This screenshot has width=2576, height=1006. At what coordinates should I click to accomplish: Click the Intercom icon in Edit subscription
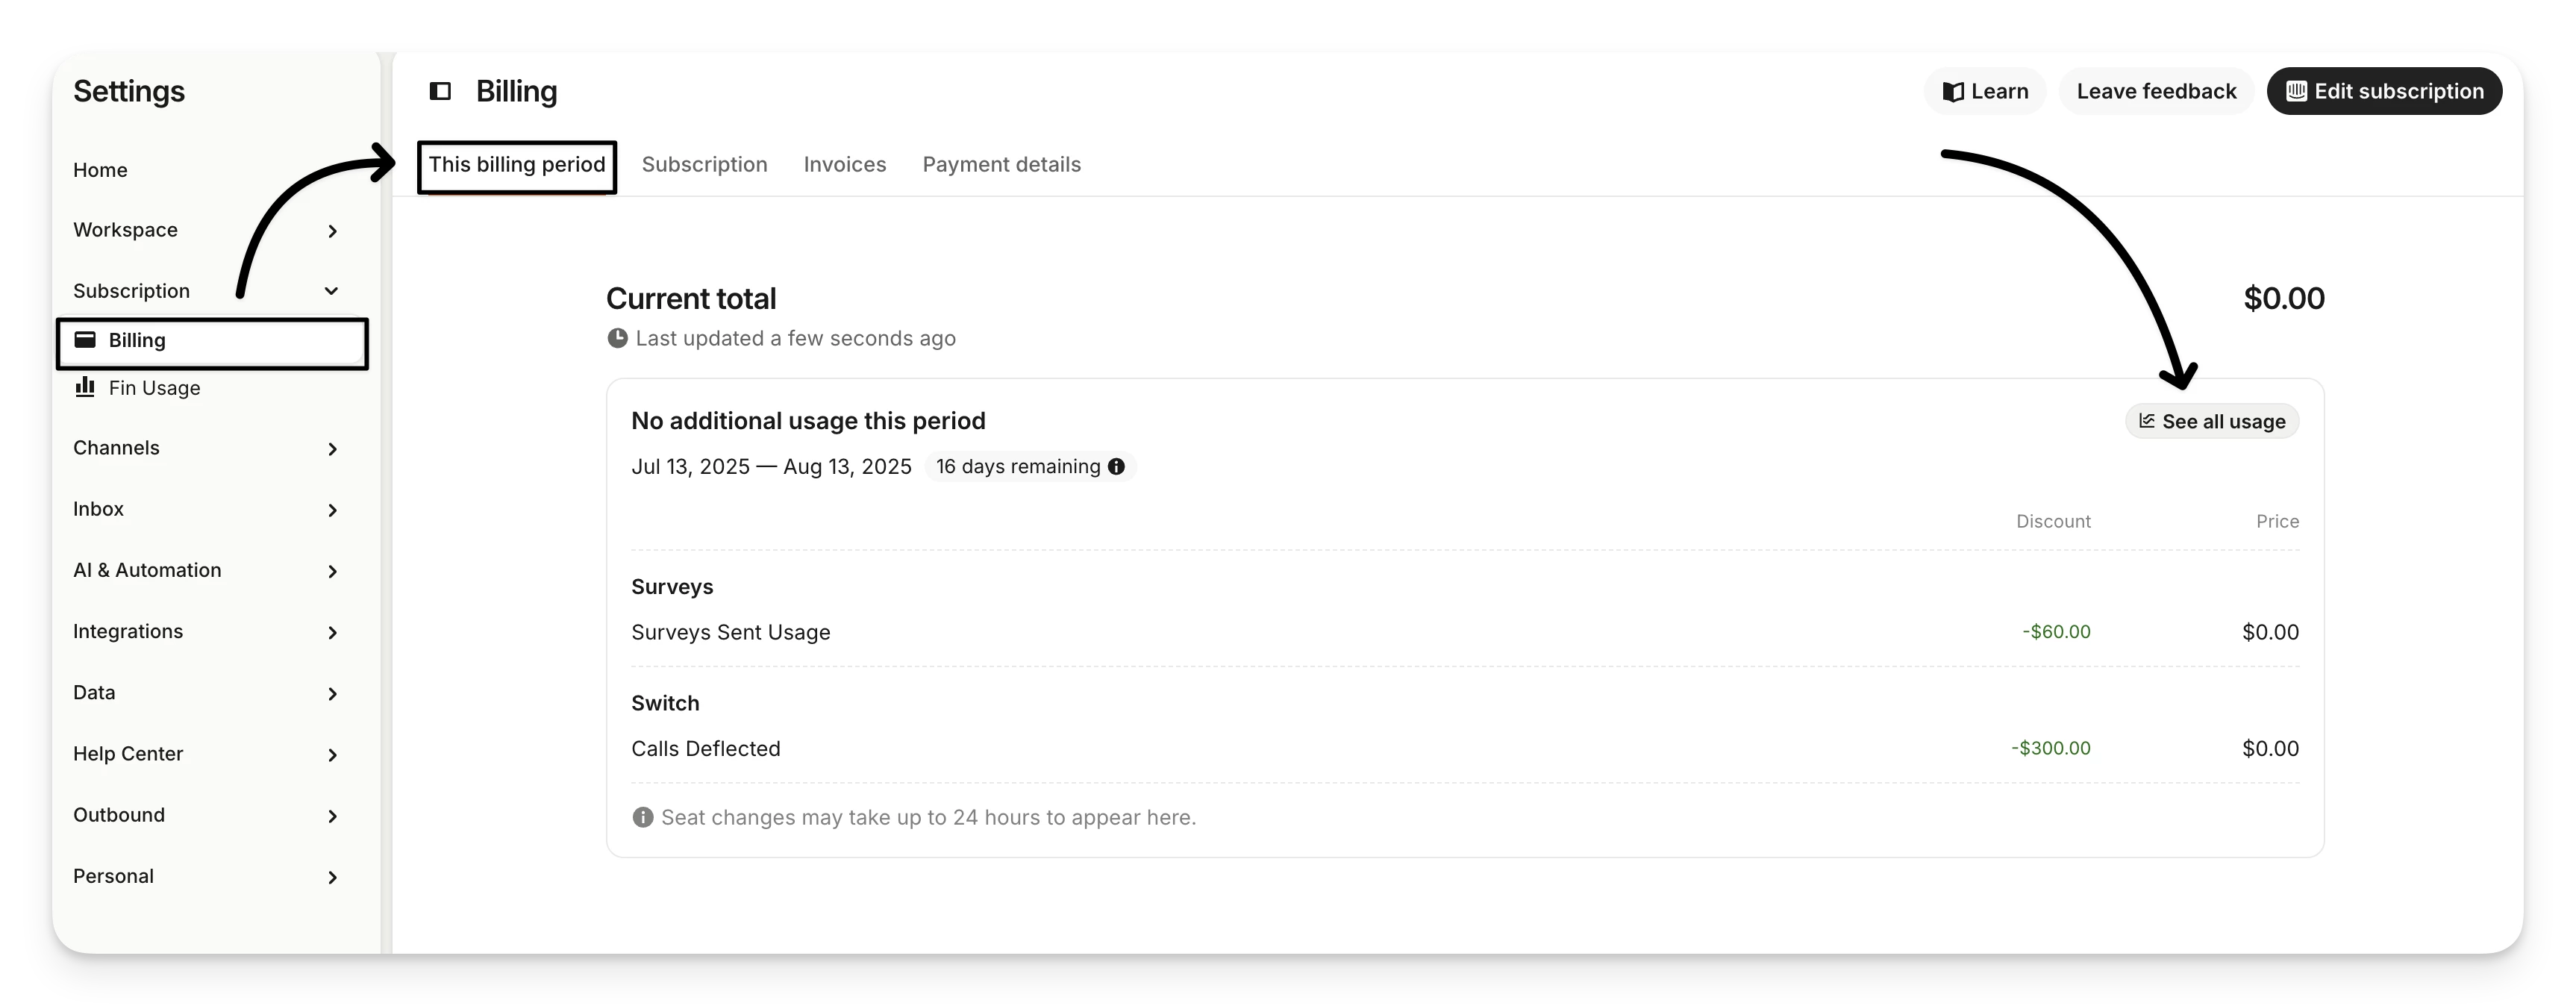(2296, 91)
